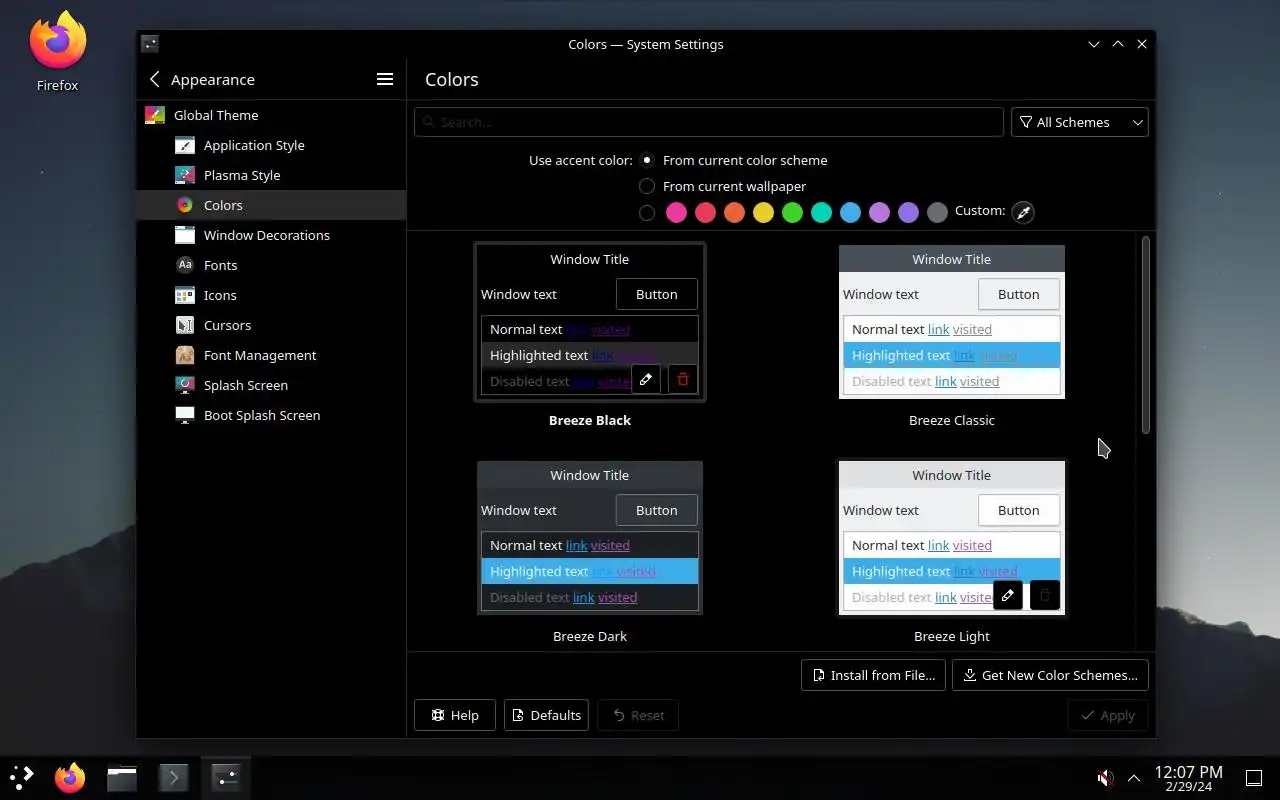Screen dimensions: 1280x800
Task: Click the Icons category icon
Action: click(x=185, y=295)
